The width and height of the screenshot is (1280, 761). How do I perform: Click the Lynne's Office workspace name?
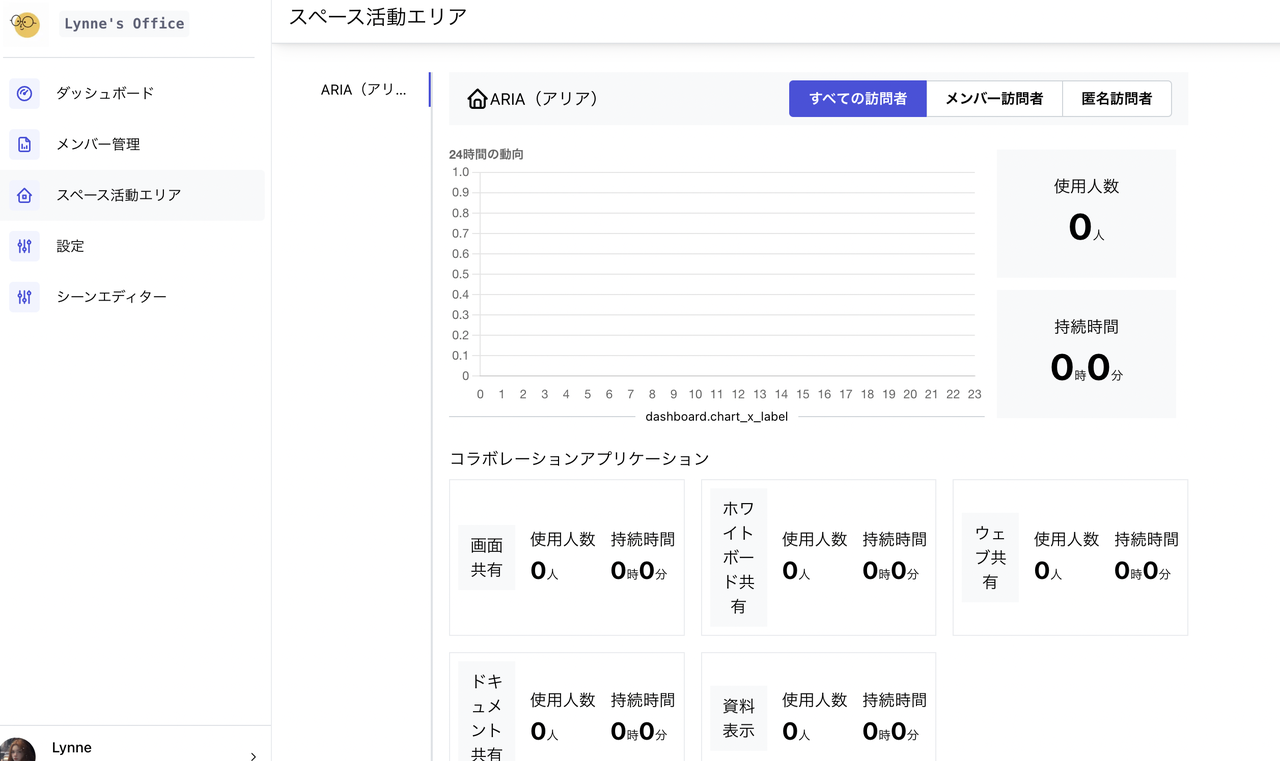124,24
